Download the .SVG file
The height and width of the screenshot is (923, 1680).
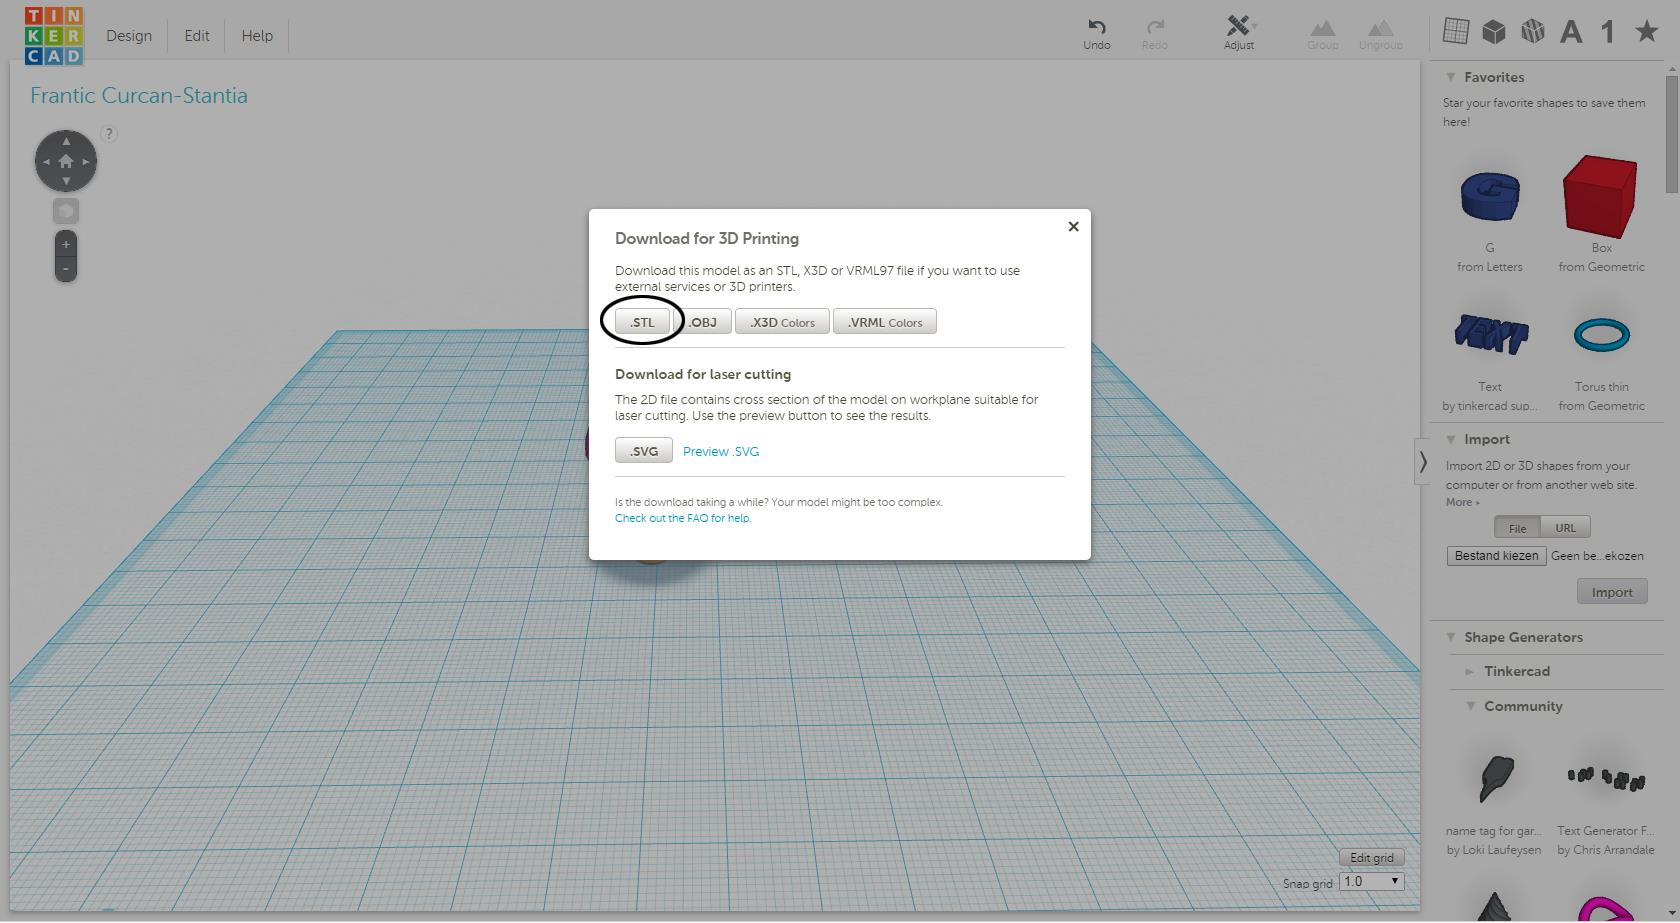point(644,451)
